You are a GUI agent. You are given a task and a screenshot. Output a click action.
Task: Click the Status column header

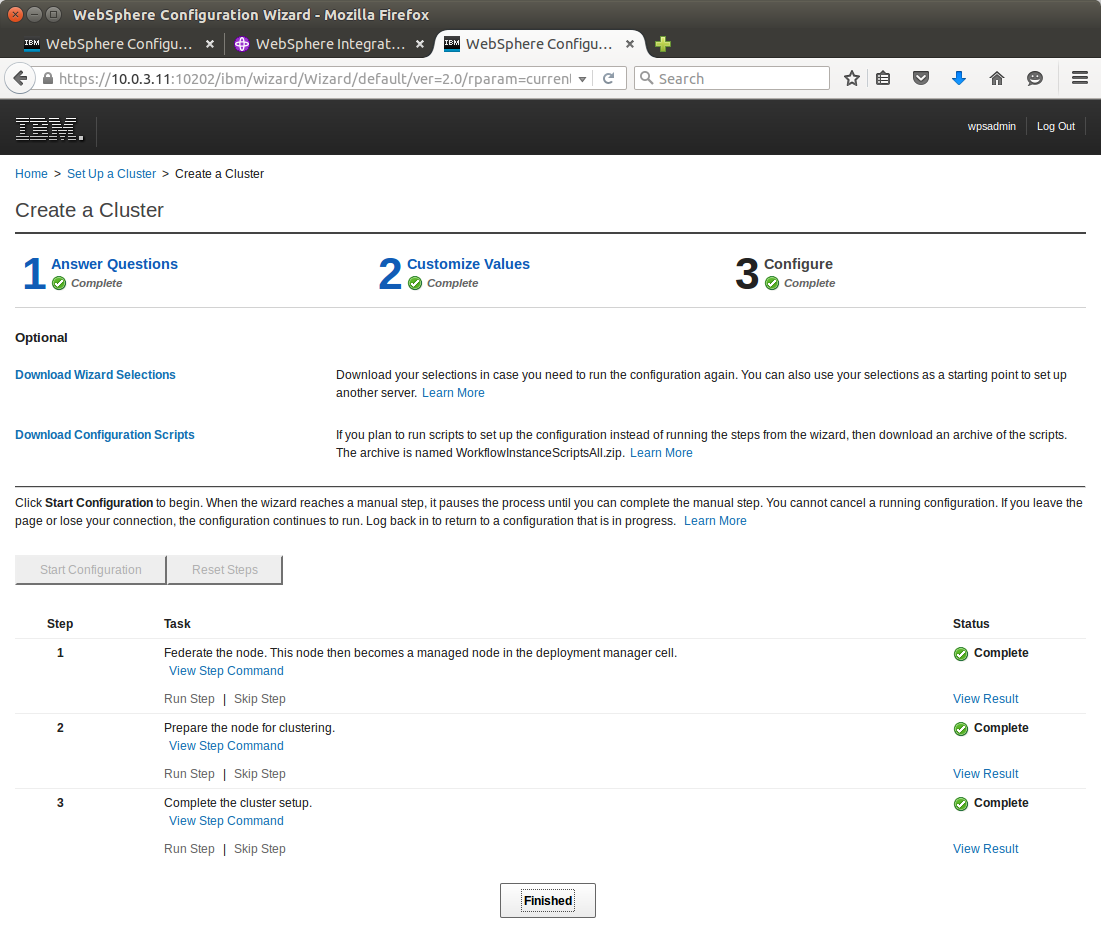click(x=971, y=624)
